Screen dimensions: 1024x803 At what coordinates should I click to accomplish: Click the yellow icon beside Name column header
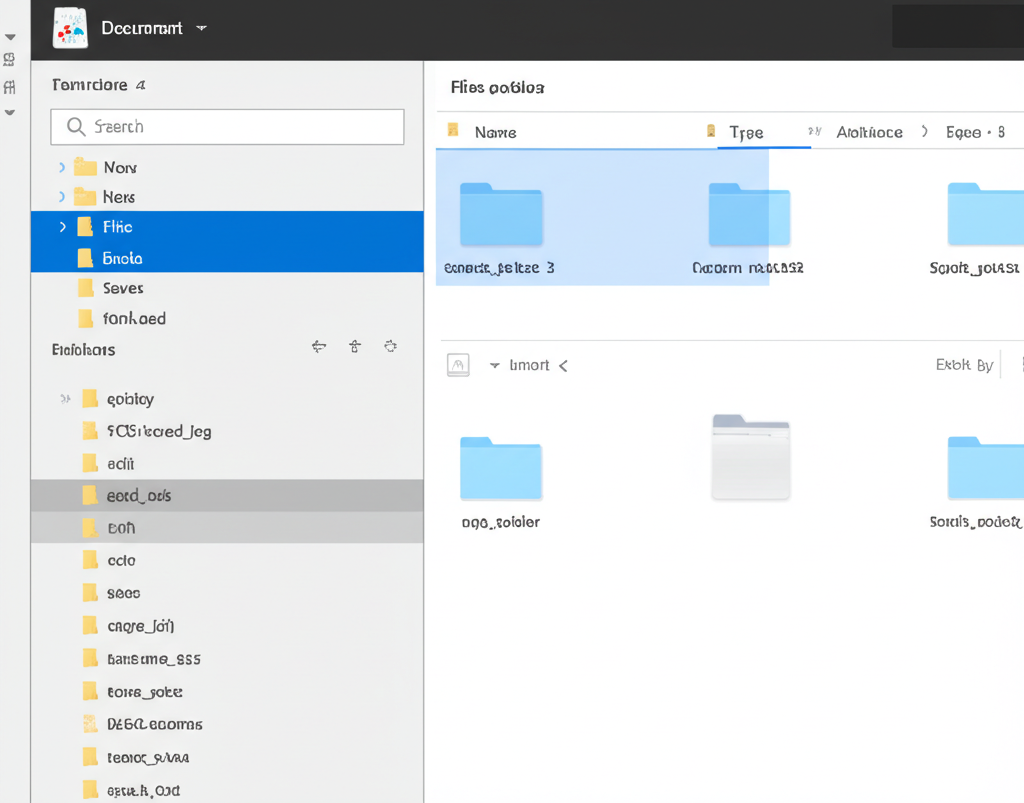[x=454, y=131]
